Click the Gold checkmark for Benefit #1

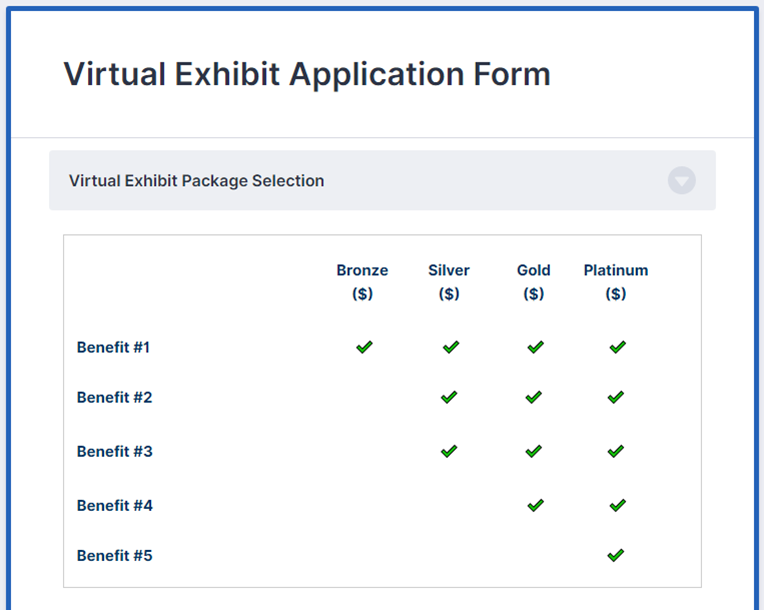point(535,347)
